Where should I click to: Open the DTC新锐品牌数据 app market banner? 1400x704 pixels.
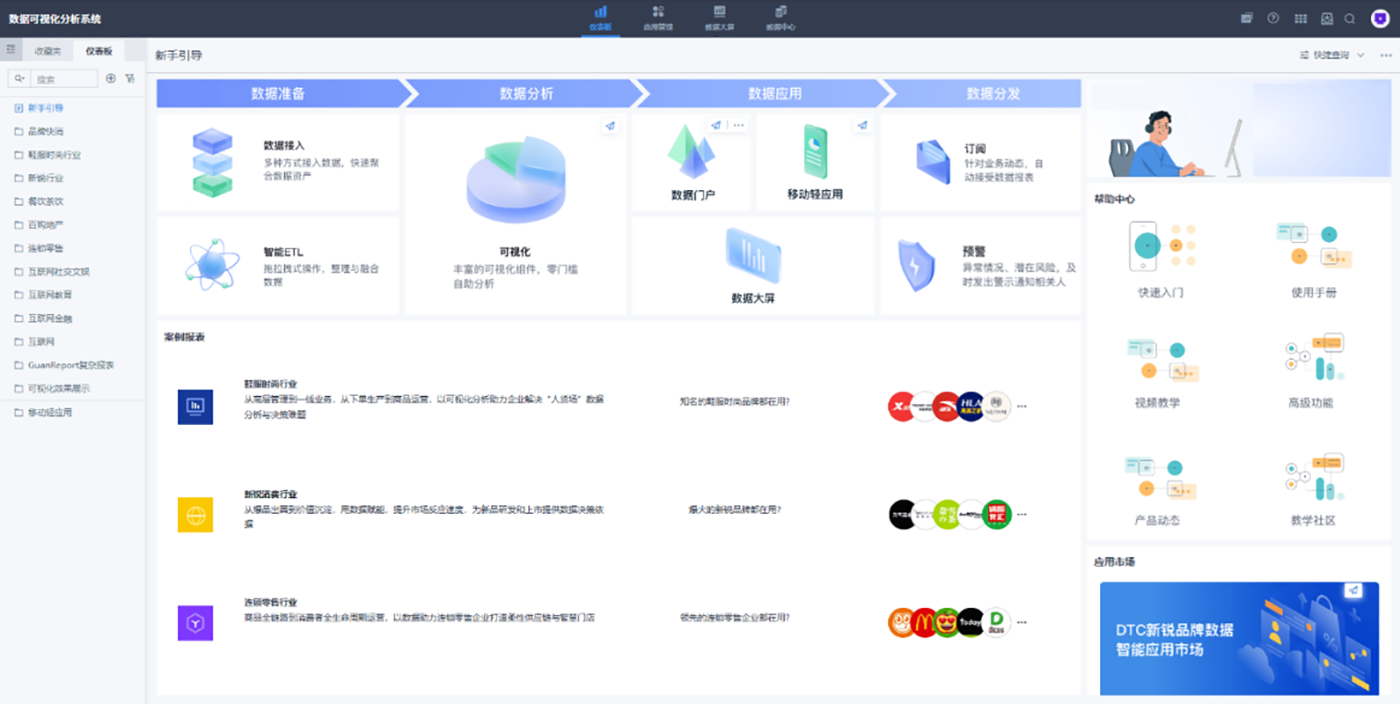[1238, 638]
